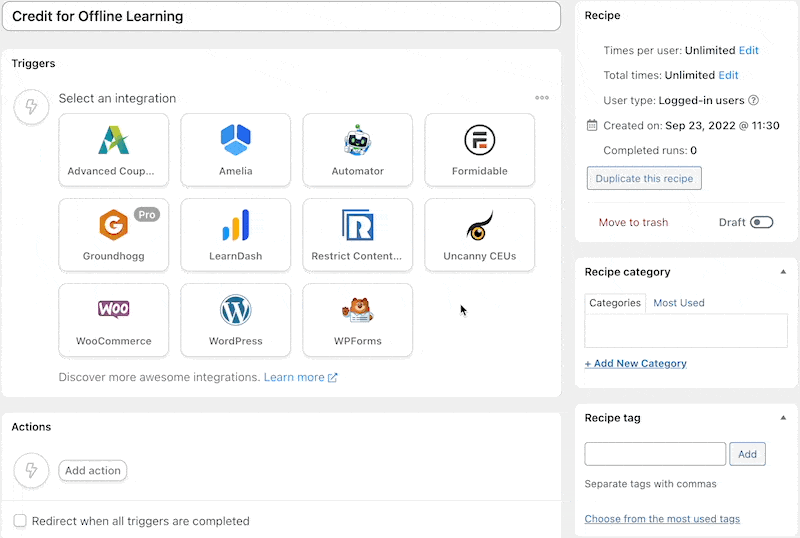
Task: Focus the recipe tag input field
Action: click(655, 454)
